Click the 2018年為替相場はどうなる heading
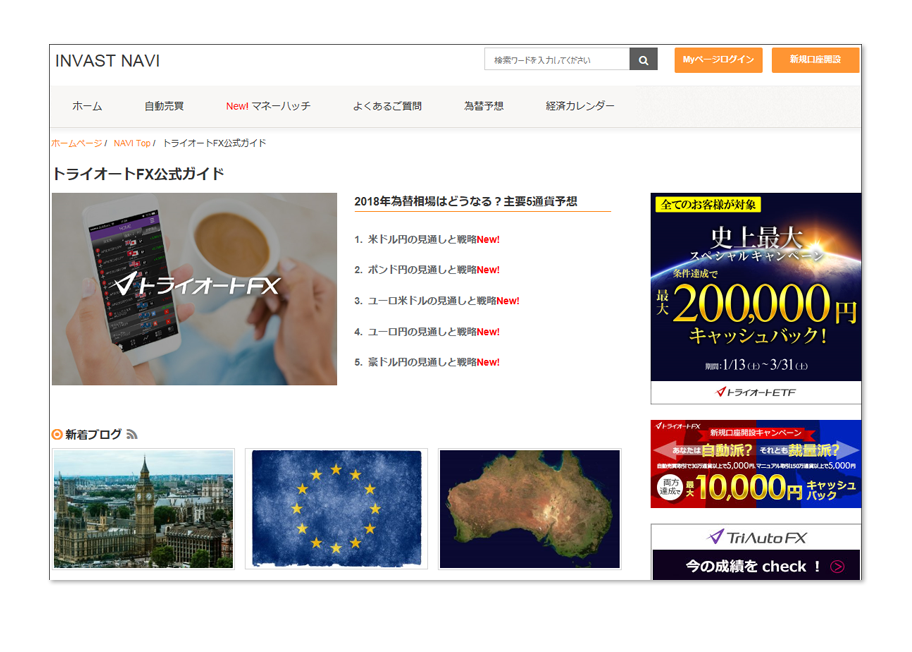The image size is (912, 652). click(465, 201)
